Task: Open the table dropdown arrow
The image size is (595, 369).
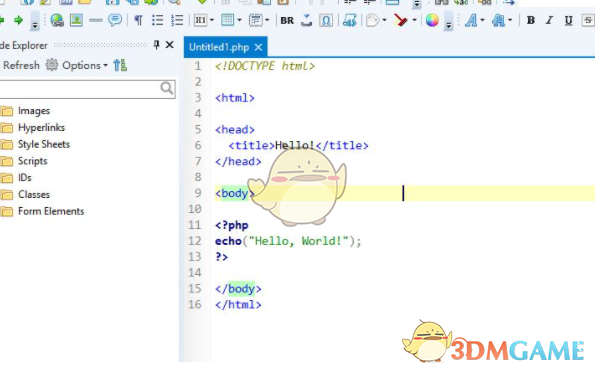Action: pyautogui.click(x=239, y=20)
